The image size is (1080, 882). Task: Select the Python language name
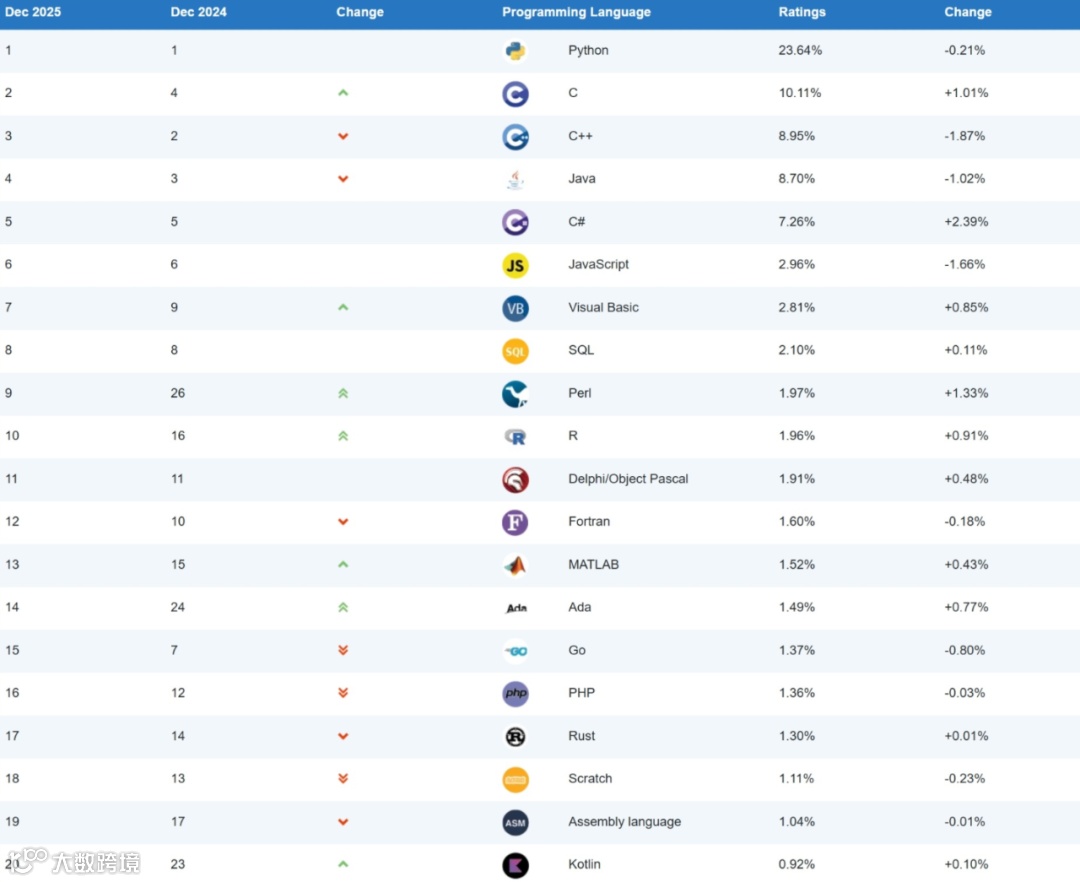(588, 50)
